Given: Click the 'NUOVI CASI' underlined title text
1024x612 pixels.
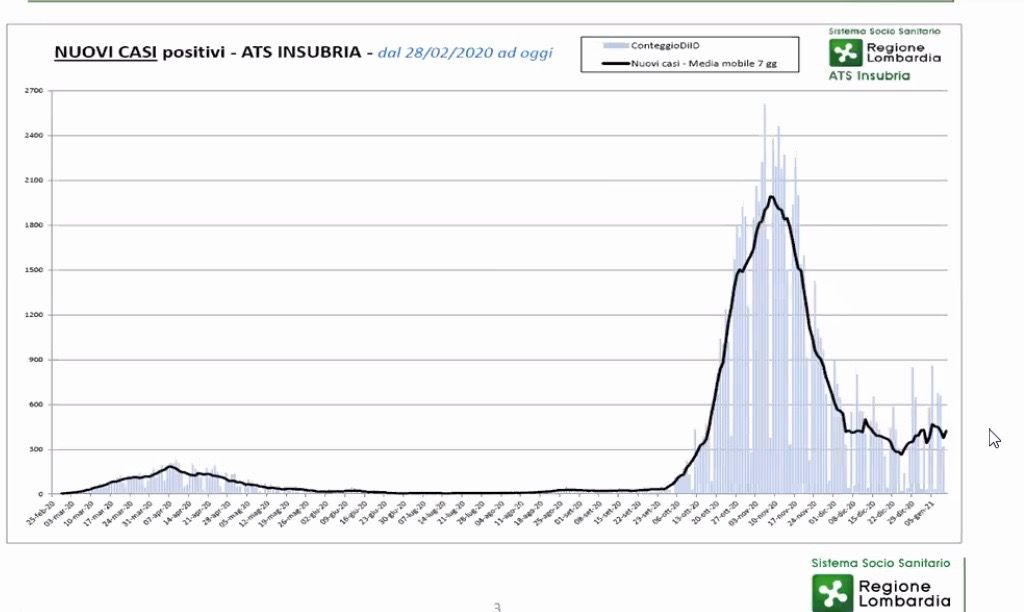Looking at the screenshot, I should [105, 52].
